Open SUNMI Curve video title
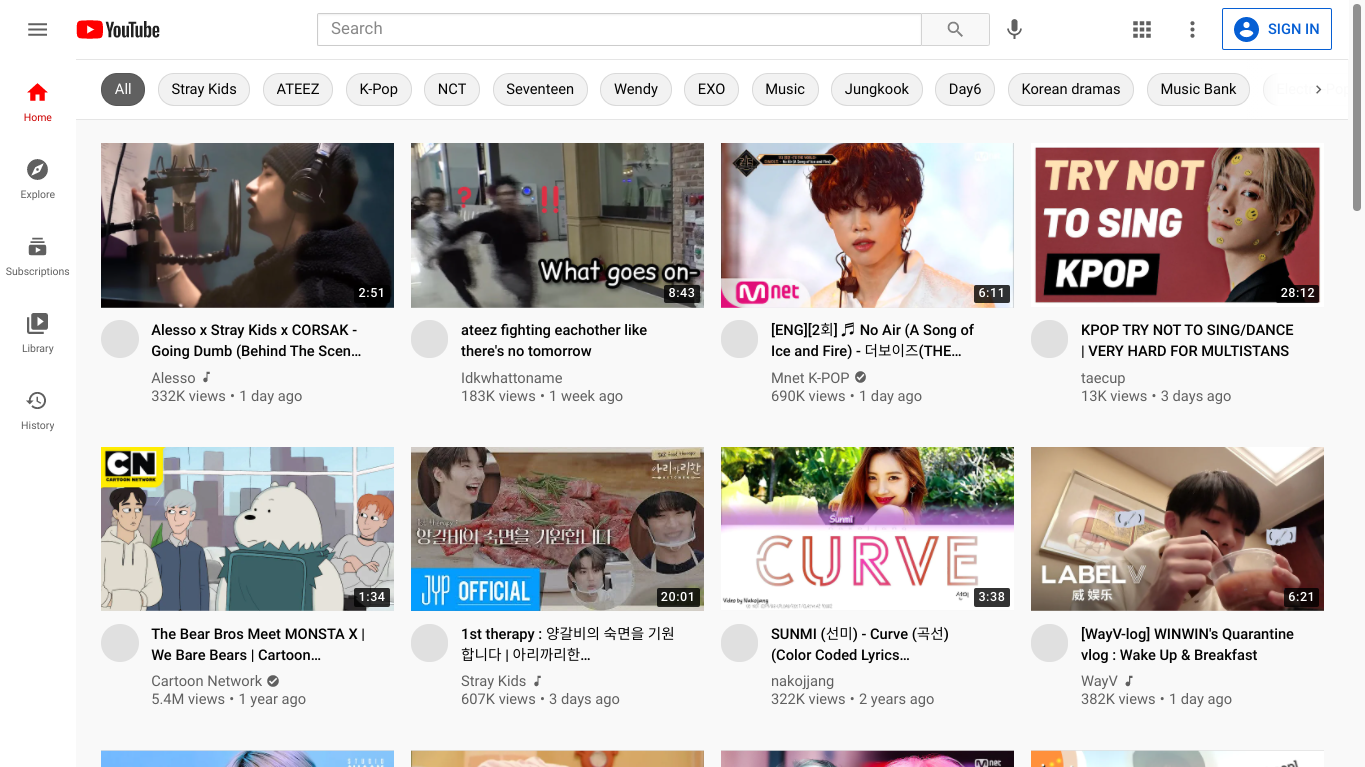1365x767 pixels. (860, 644)
